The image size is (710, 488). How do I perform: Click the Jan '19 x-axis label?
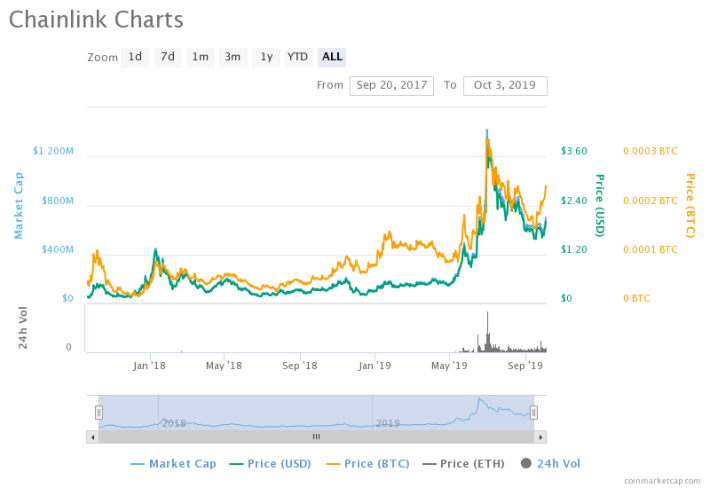click(x=374, y=365)
